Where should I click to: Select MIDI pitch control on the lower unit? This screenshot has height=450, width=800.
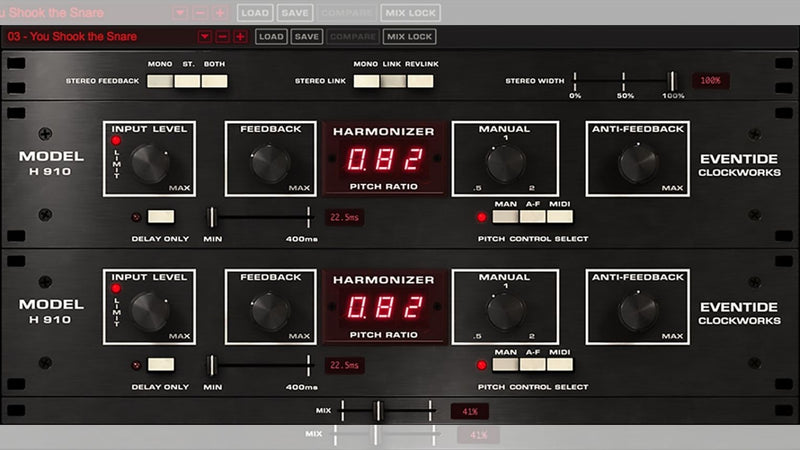(560, 365)
